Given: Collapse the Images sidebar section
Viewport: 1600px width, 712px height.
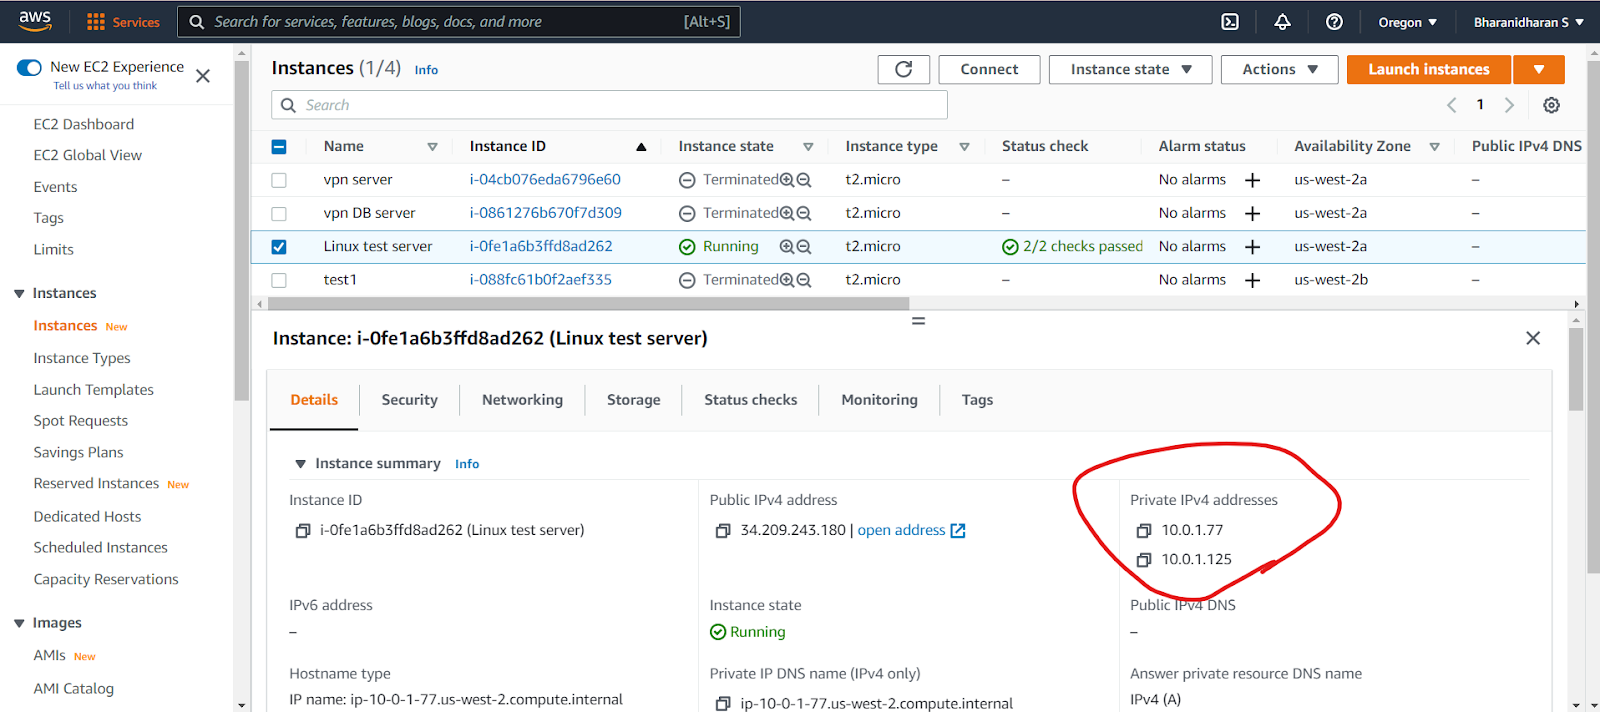Looking at the screenshot, I should pyautogui.click(x=19, y=623).
